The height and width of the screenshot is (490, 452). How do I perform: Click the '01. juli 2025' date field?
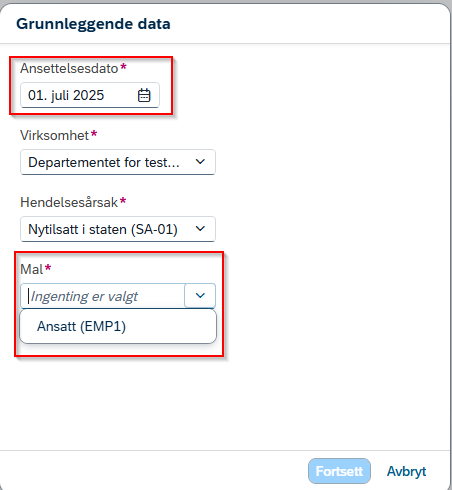click(x=90, y=95)
